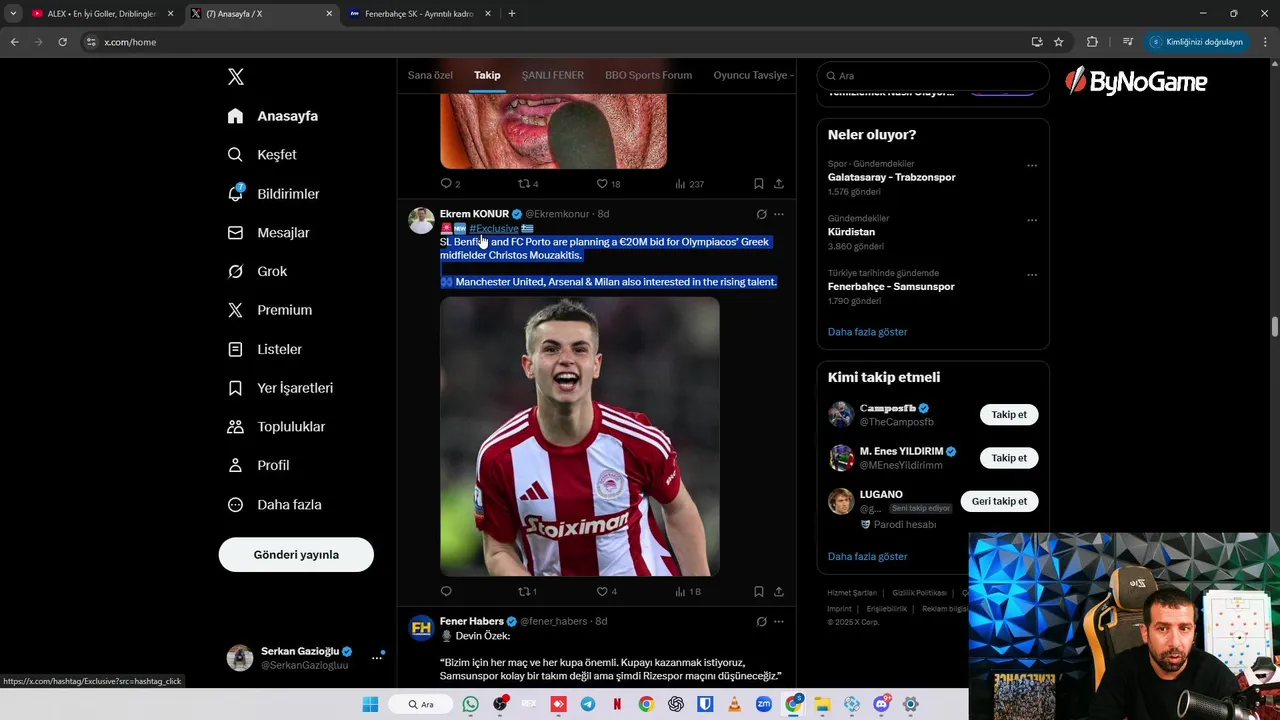View stats icon showing 237
Viewport: 1280px width, 720px height.
[680, 184]
